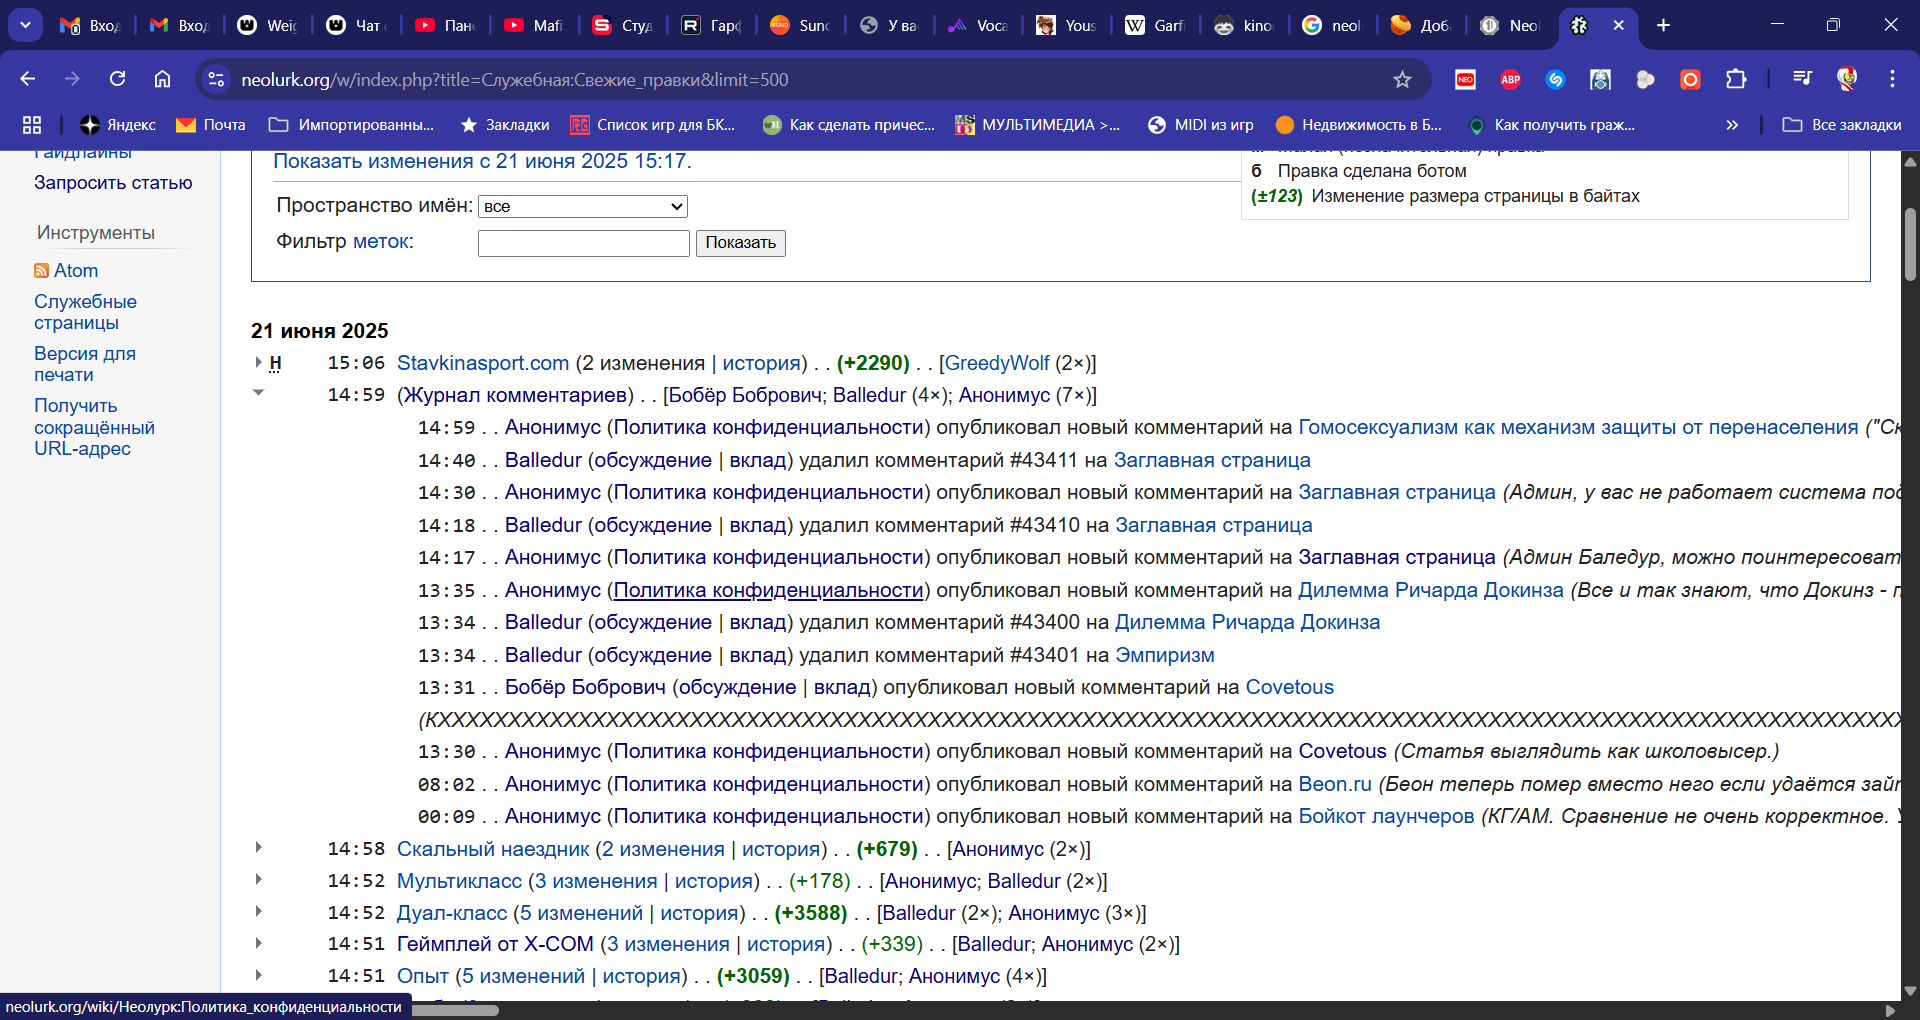Bookmark this page with star icon
This screenshot has width=1920, height=1020.
tap(1402, 79)
